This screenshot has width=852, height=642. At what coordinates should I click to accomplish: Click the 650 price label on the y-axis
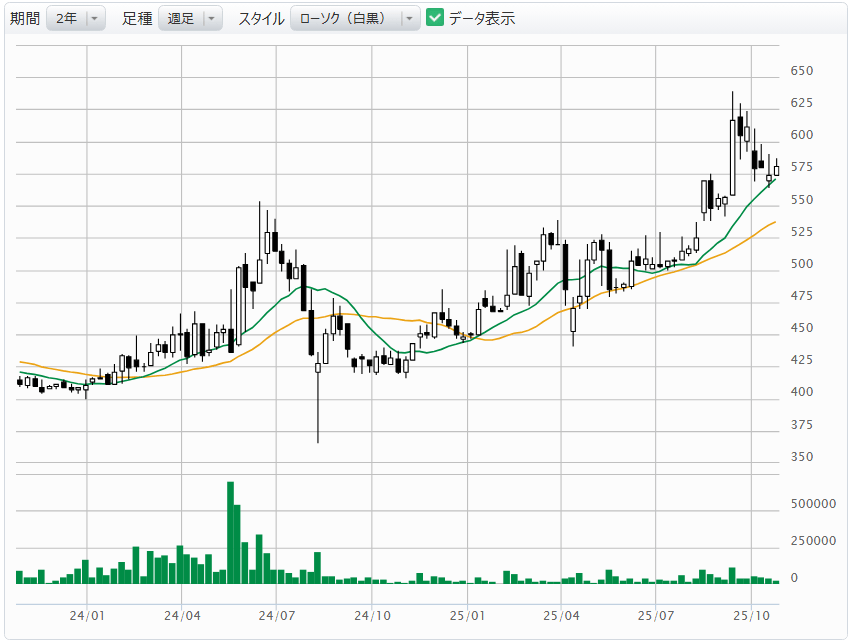[801, 71]
